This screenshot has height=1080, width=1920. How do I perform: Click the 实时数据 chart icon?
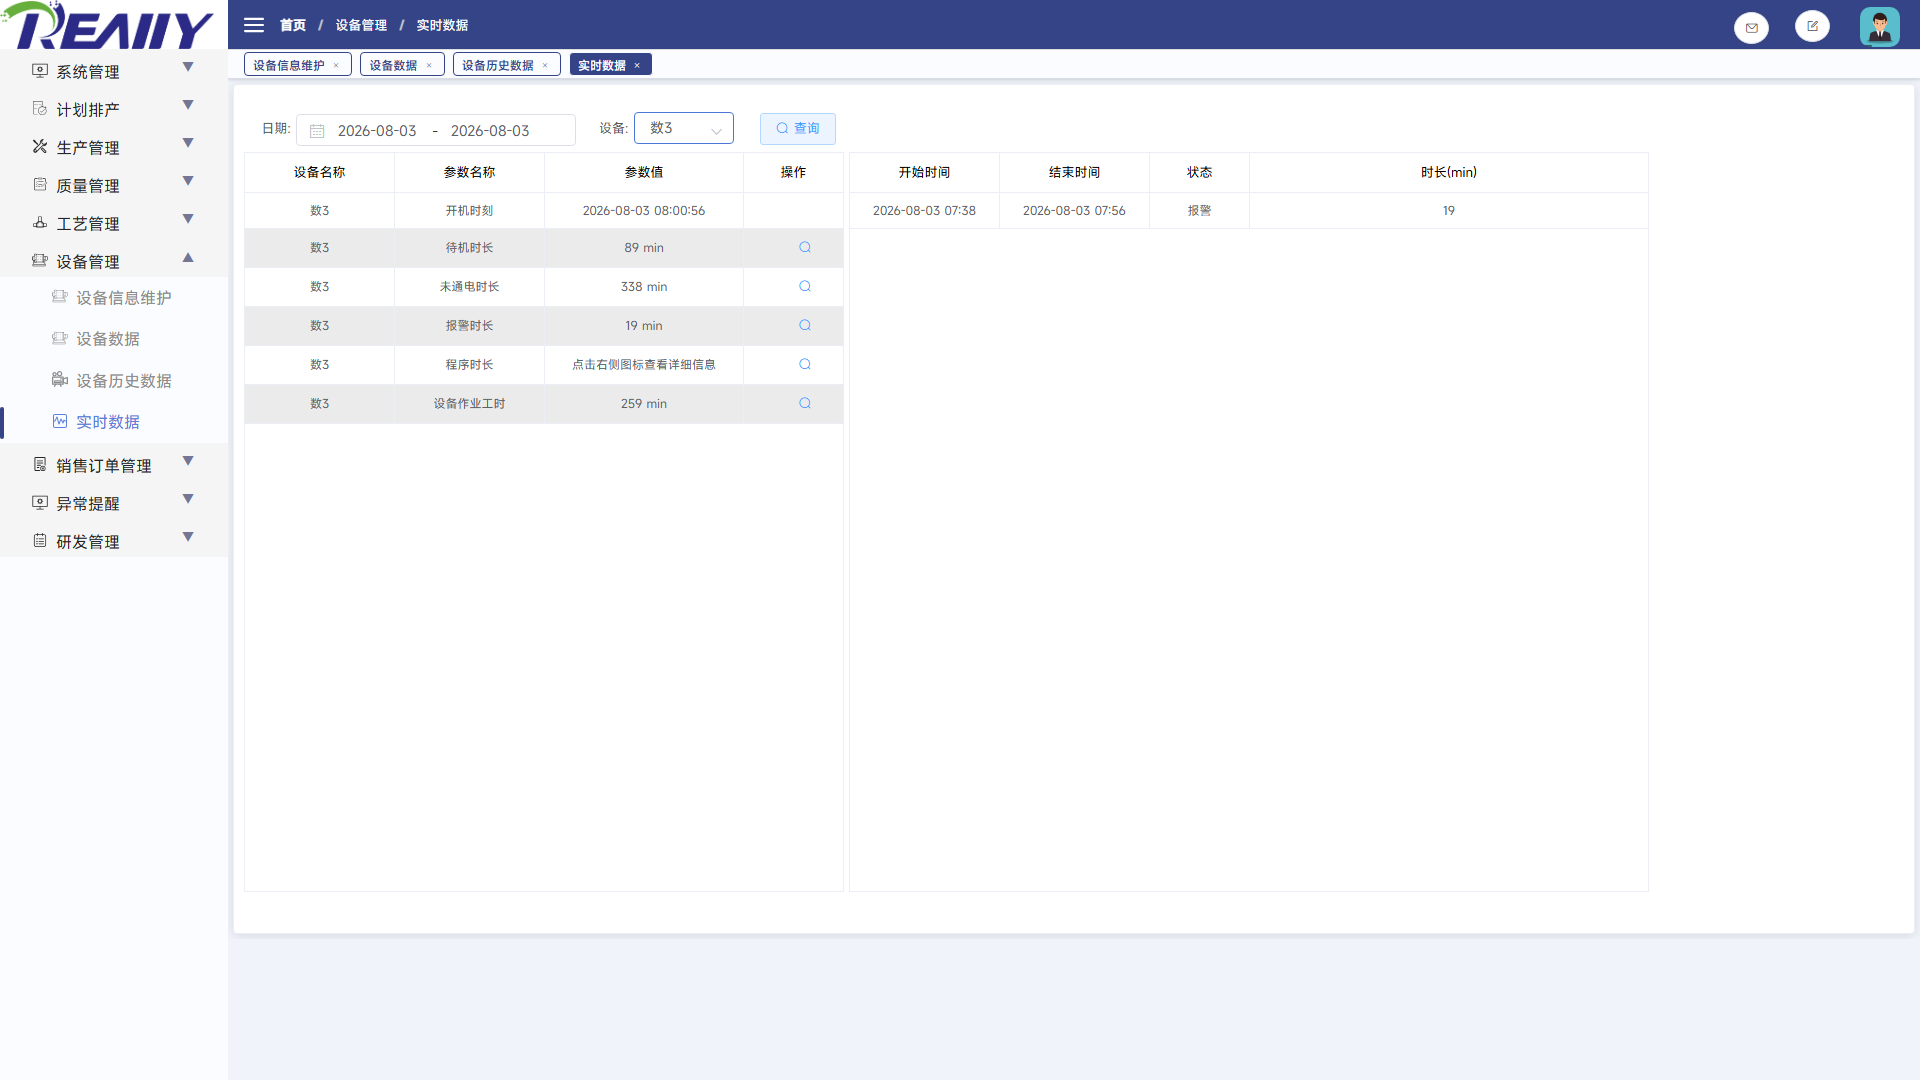60,421
